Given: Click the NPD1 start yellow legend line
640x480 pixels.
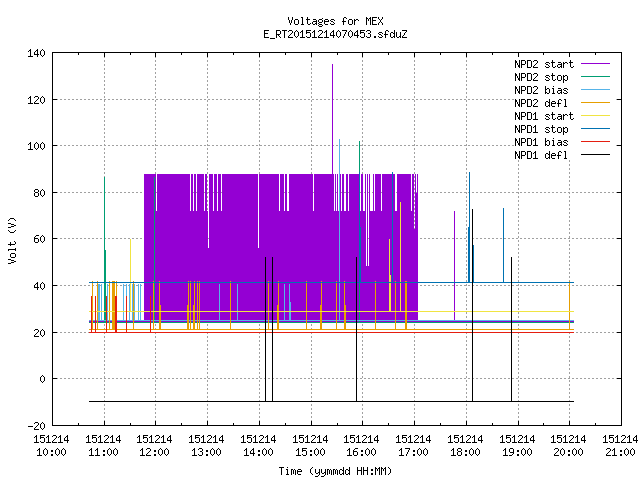Looking at the screenshot, I should point(595,116).
